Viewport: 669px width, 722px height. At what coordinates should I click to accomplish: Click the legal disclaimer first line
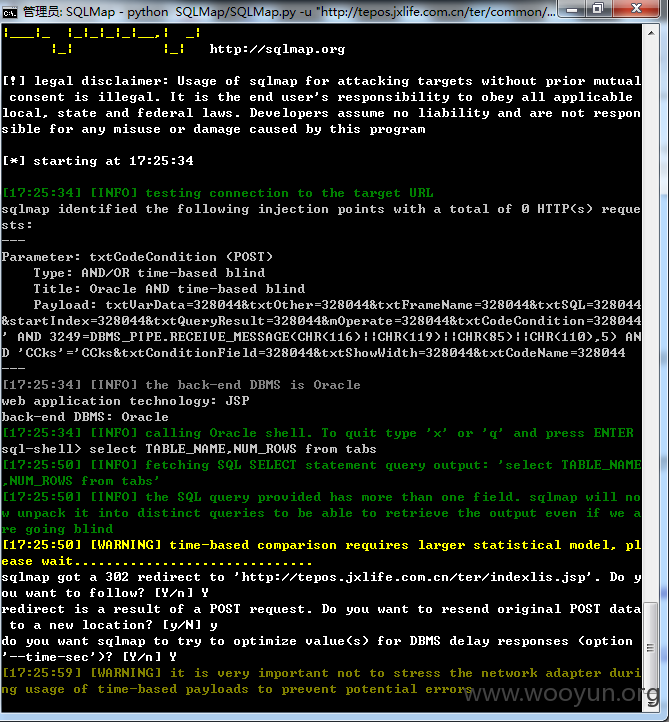coord(321,81)
